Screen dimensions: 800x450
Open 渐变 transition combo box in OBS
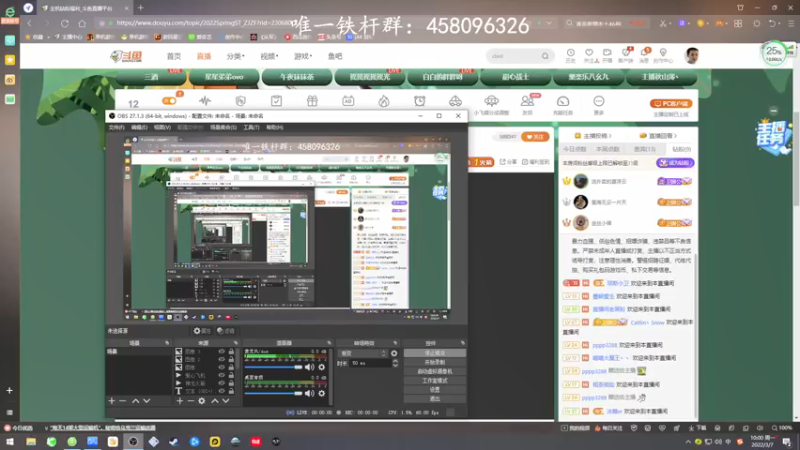coord(363,353)
